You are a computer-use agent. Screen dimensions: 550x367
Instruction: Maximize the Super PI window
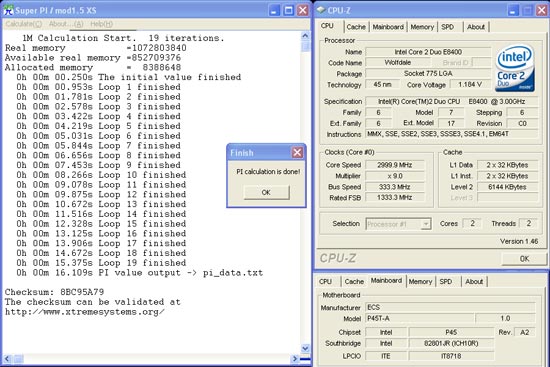coord(288,10)
